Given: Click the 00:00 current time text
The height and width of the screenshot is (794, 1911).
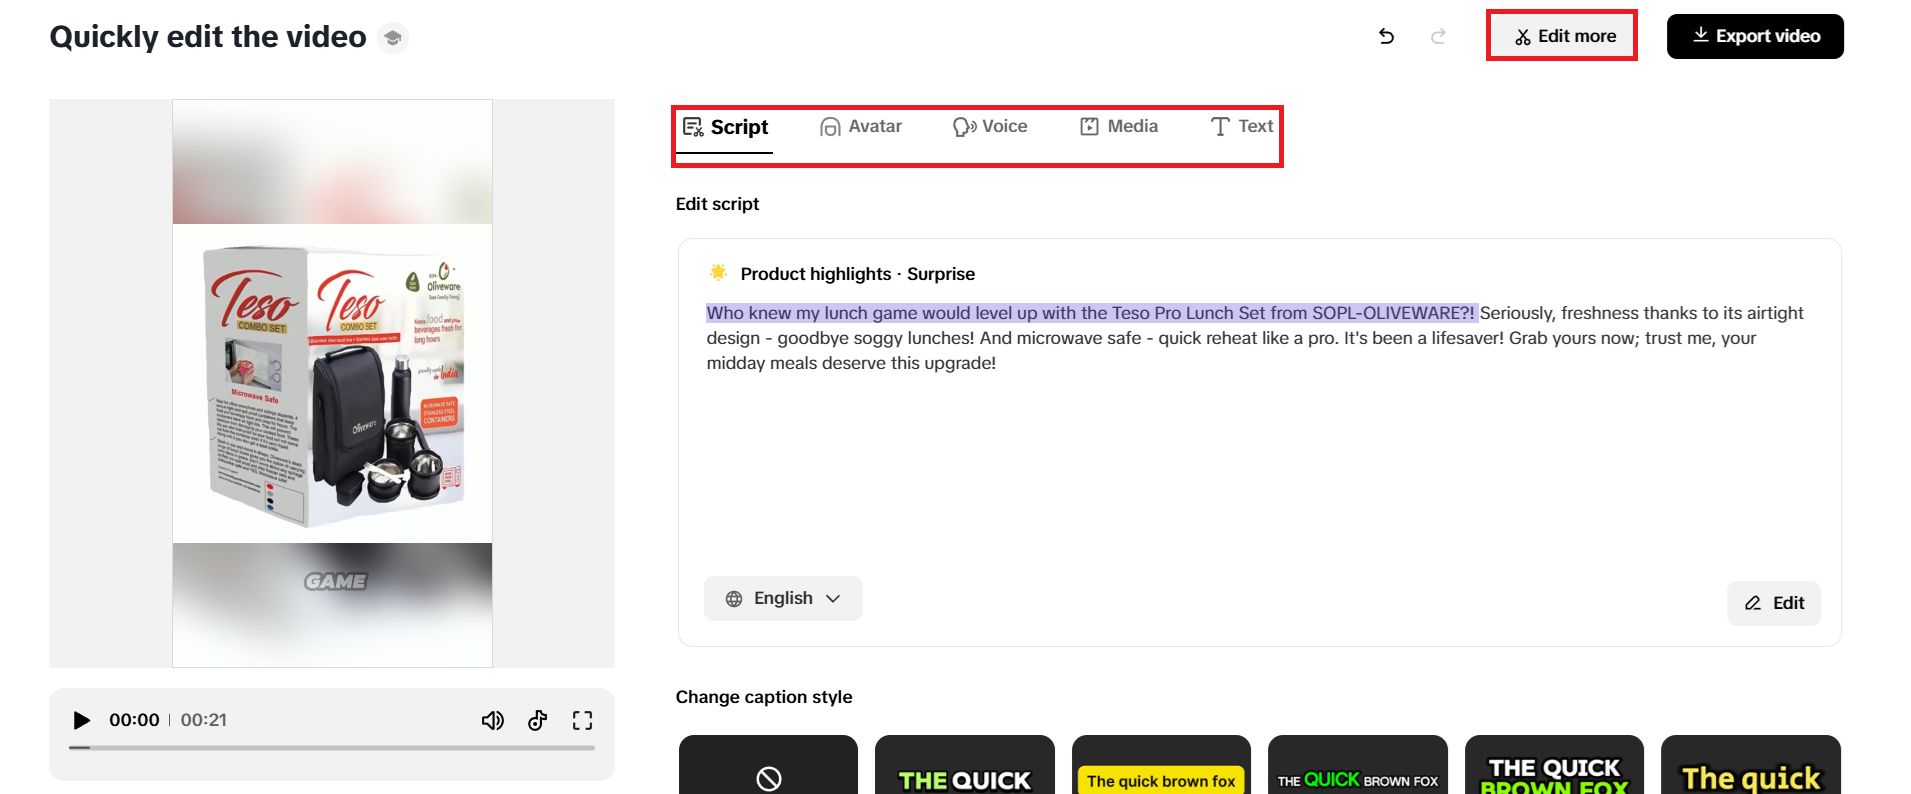Looking at the screenshot, I should 134,720.
